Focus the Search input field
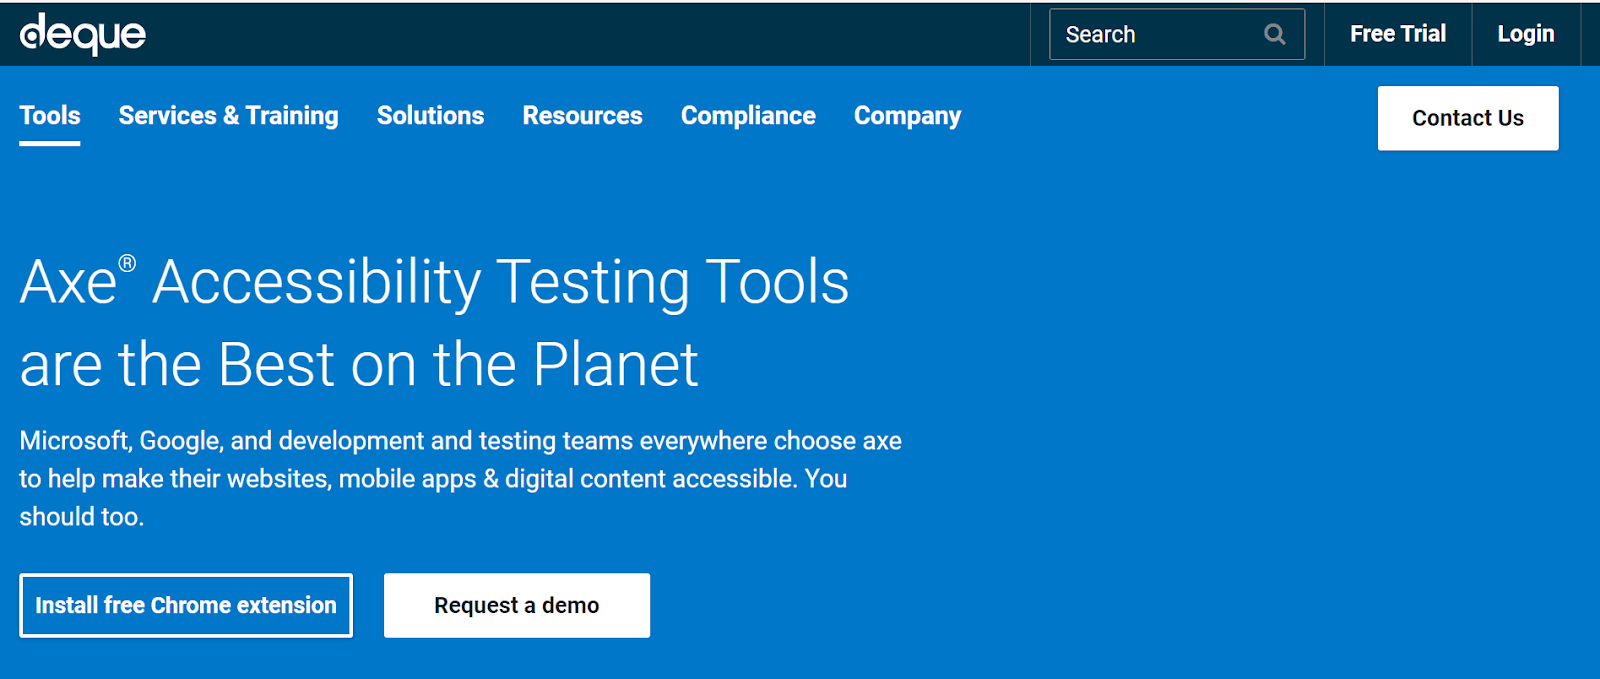Image resolution: width=1600 pixels, height=679 pixels. [x=1176, y=34]
